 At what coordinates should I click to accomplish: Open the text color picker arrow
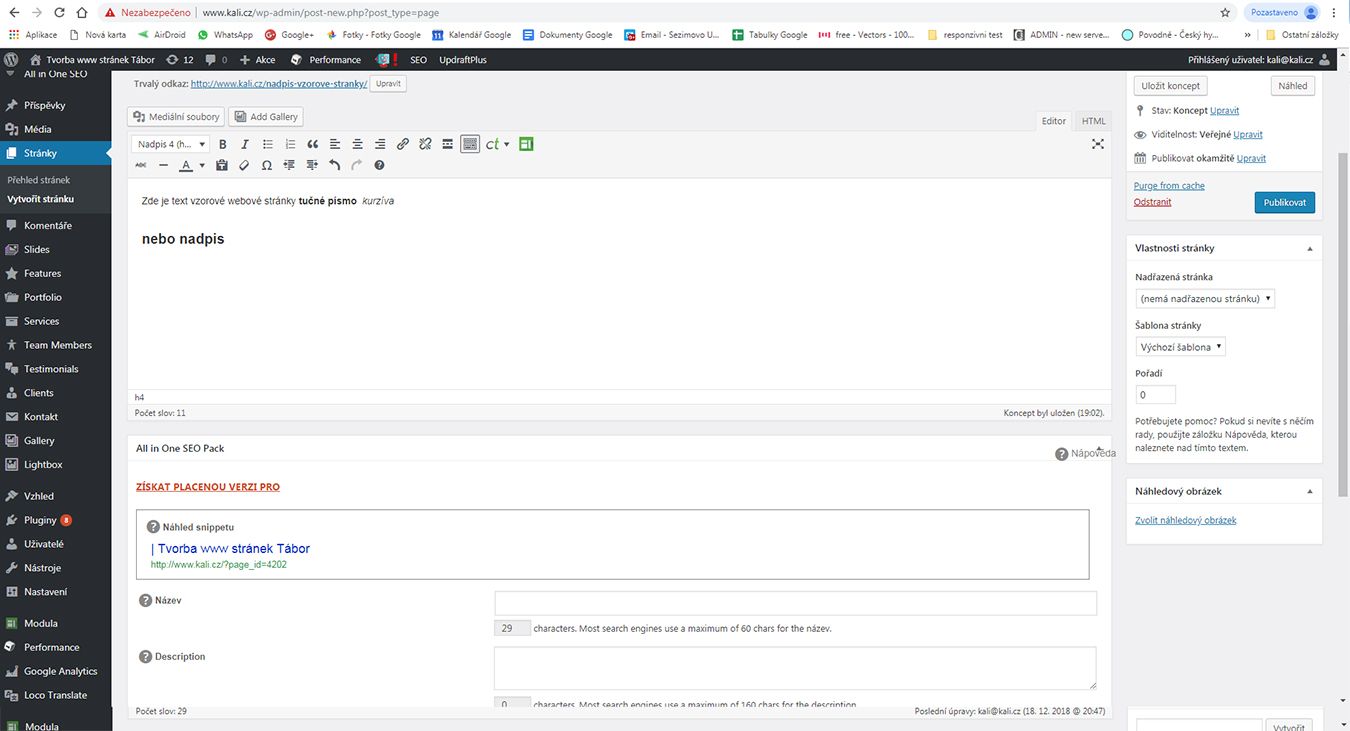coord(202,165)
